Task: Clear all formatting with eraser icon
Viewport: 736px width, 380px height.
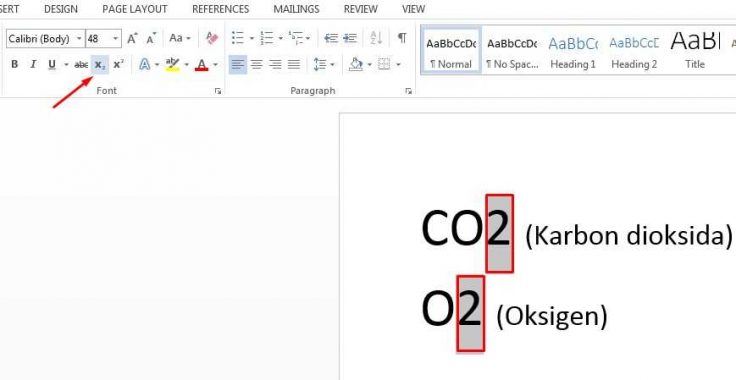Action: click(212, 38)
